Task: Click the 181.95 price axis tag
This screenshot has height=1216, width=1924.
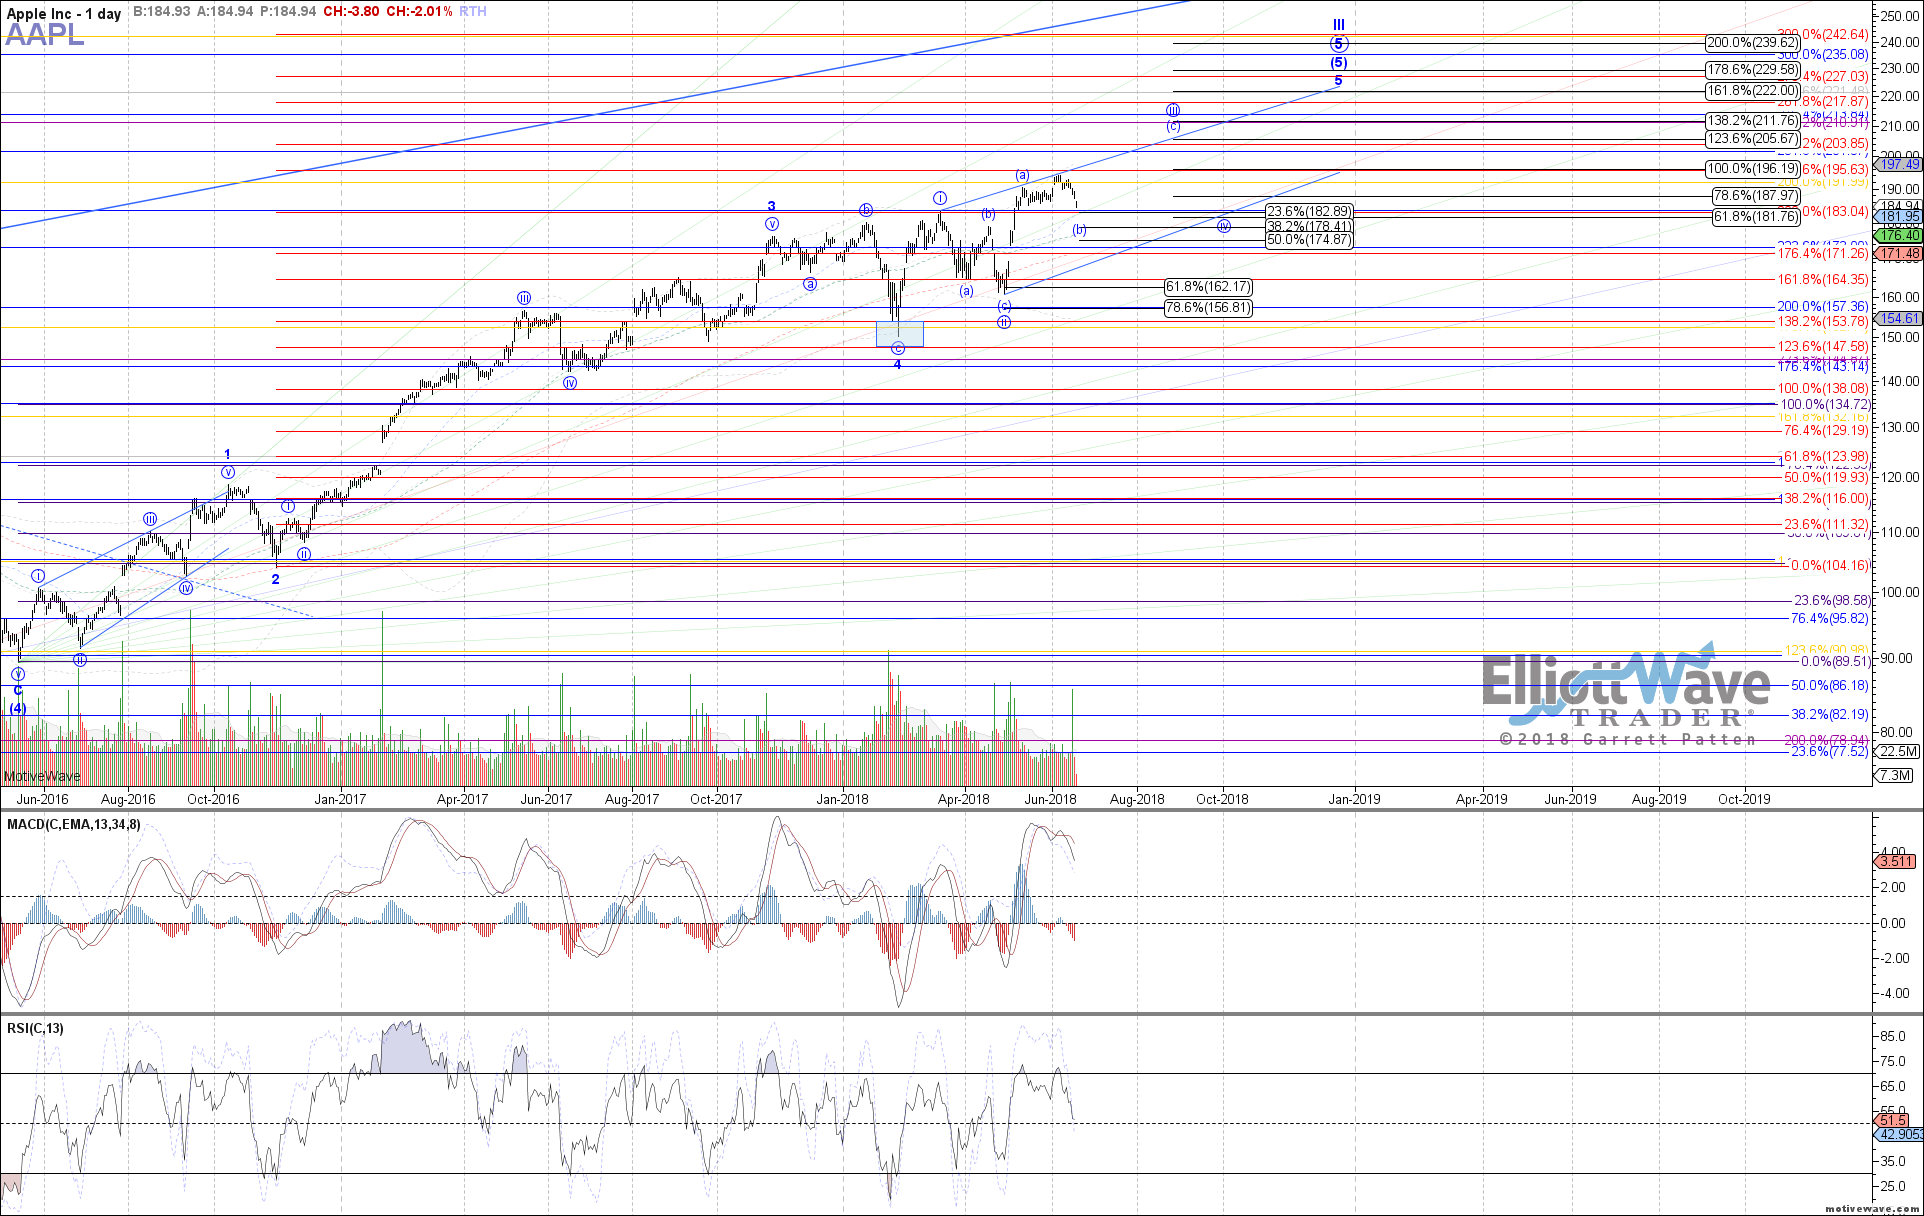Action: (x=1899, y=216)
